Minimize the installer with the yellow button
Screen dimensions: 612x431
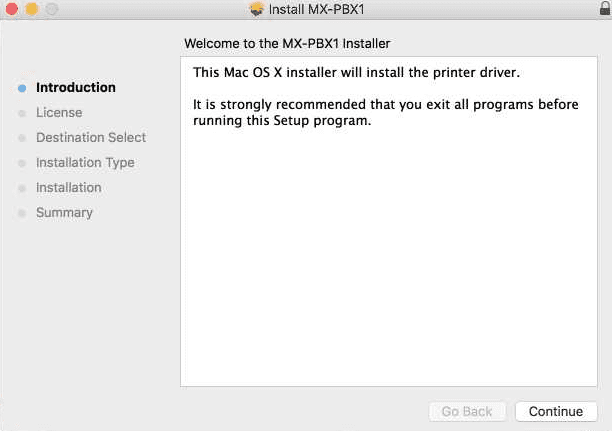click(31, 9)
